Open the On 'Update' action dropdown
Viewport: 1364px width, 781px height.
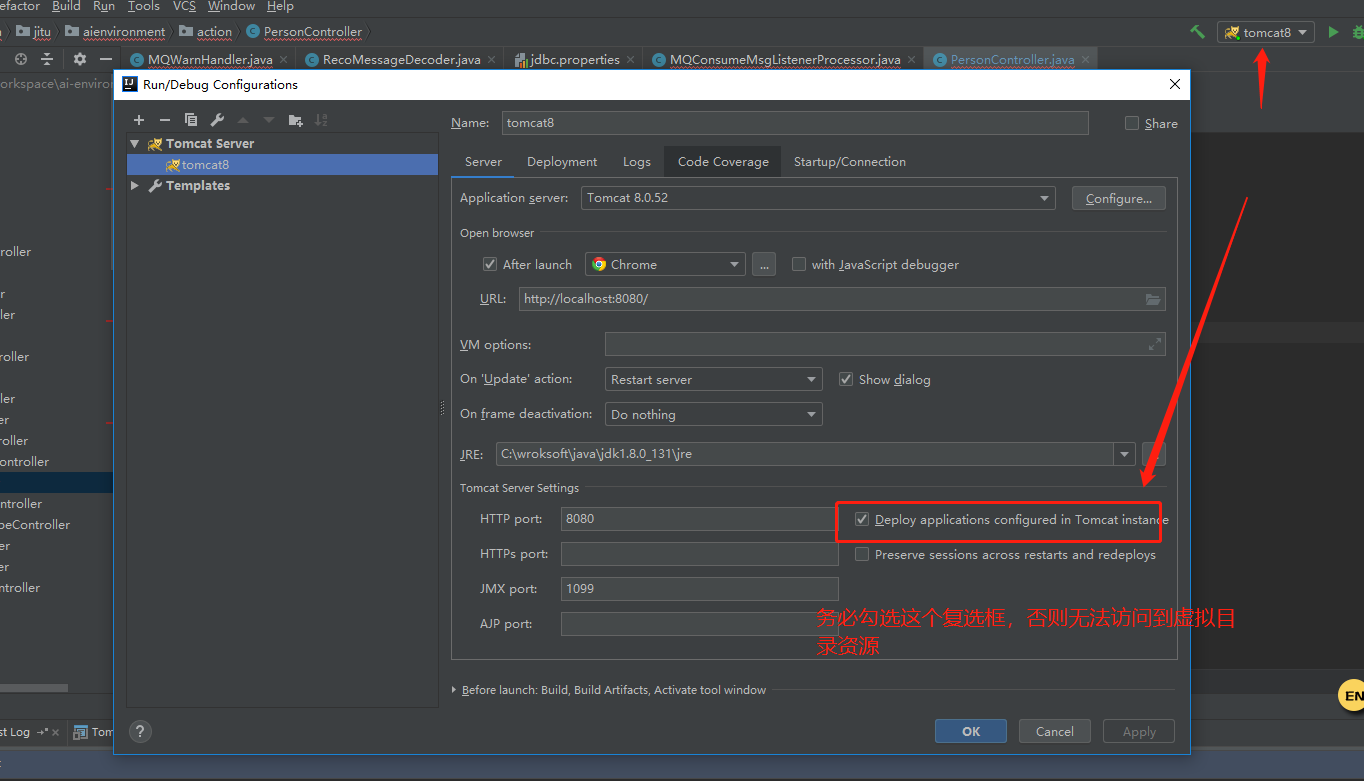pos(714,379)
